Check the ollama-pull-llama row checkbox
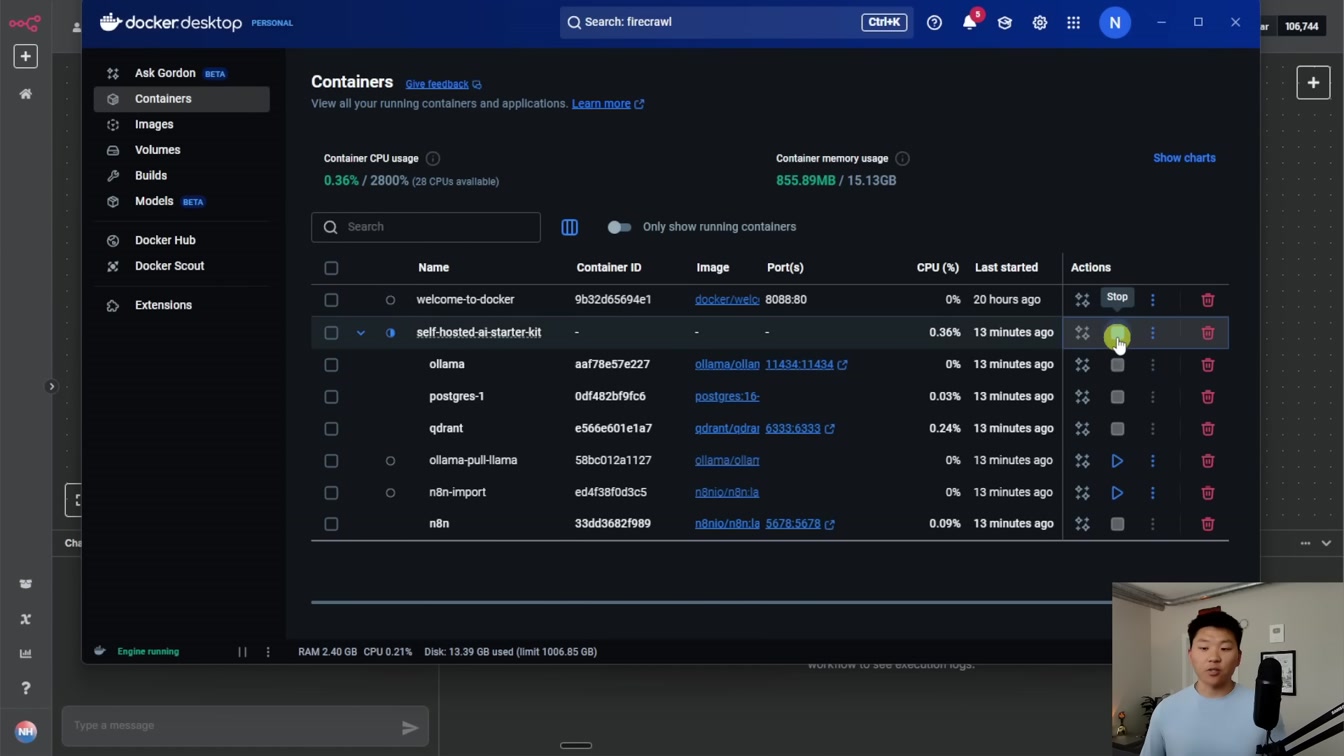 tap(331, 461)
